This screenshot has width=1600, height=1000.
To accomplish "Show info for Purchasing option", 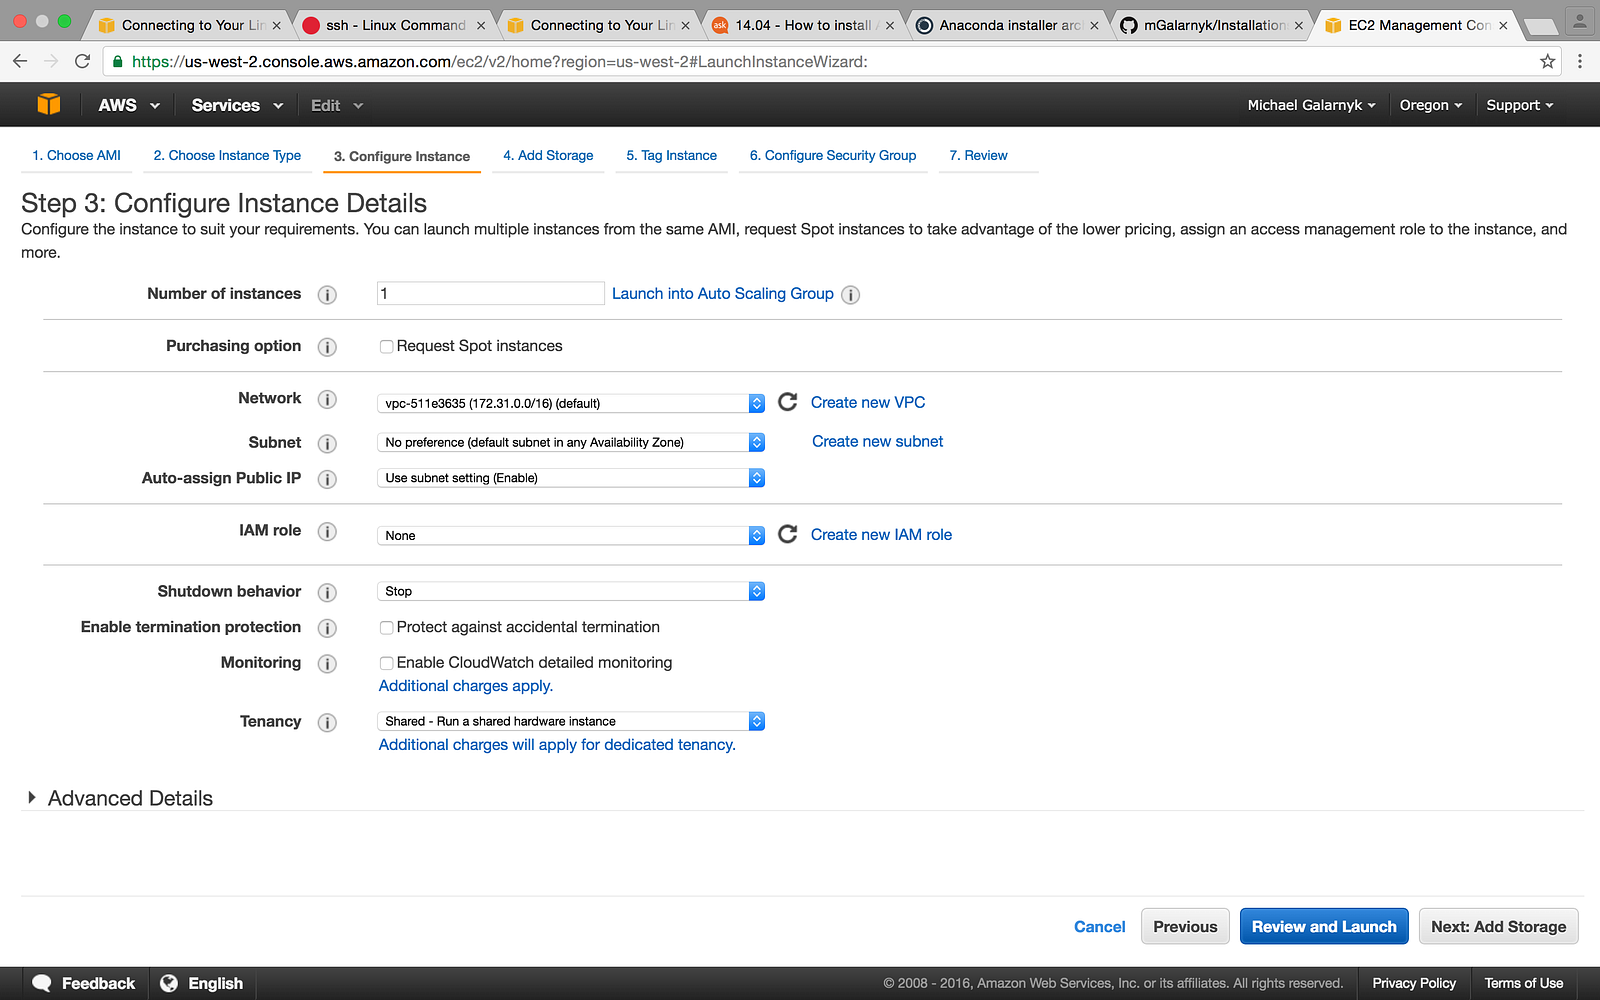I will (x=327, y=347).
